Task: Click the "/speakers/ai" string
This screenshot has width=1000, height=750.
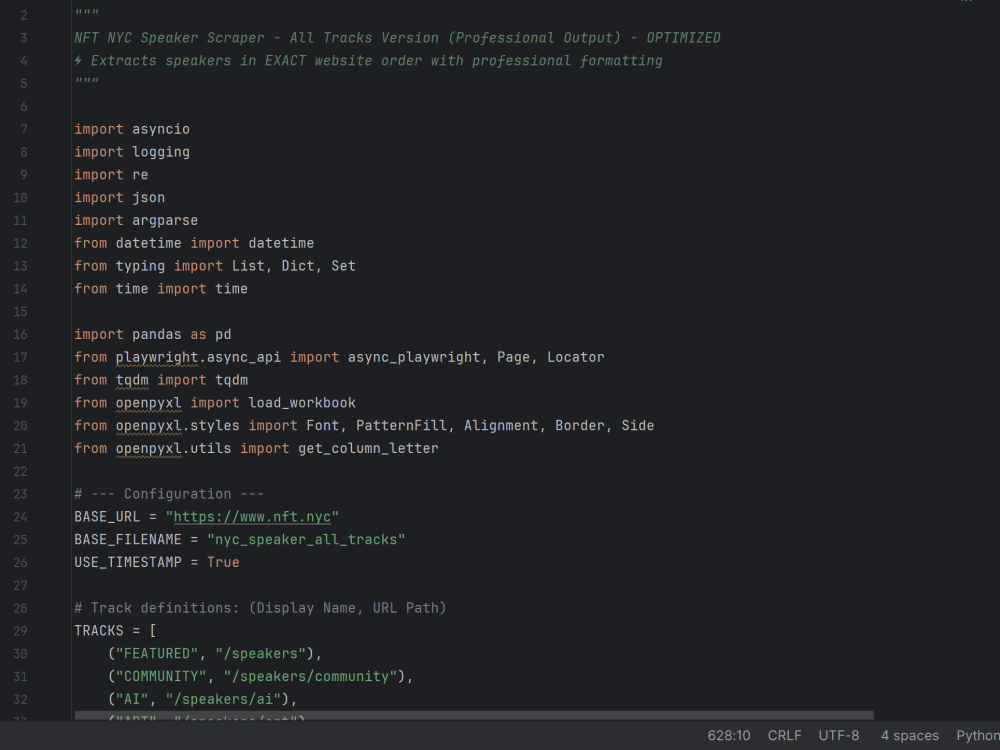Action: point(223,699)
